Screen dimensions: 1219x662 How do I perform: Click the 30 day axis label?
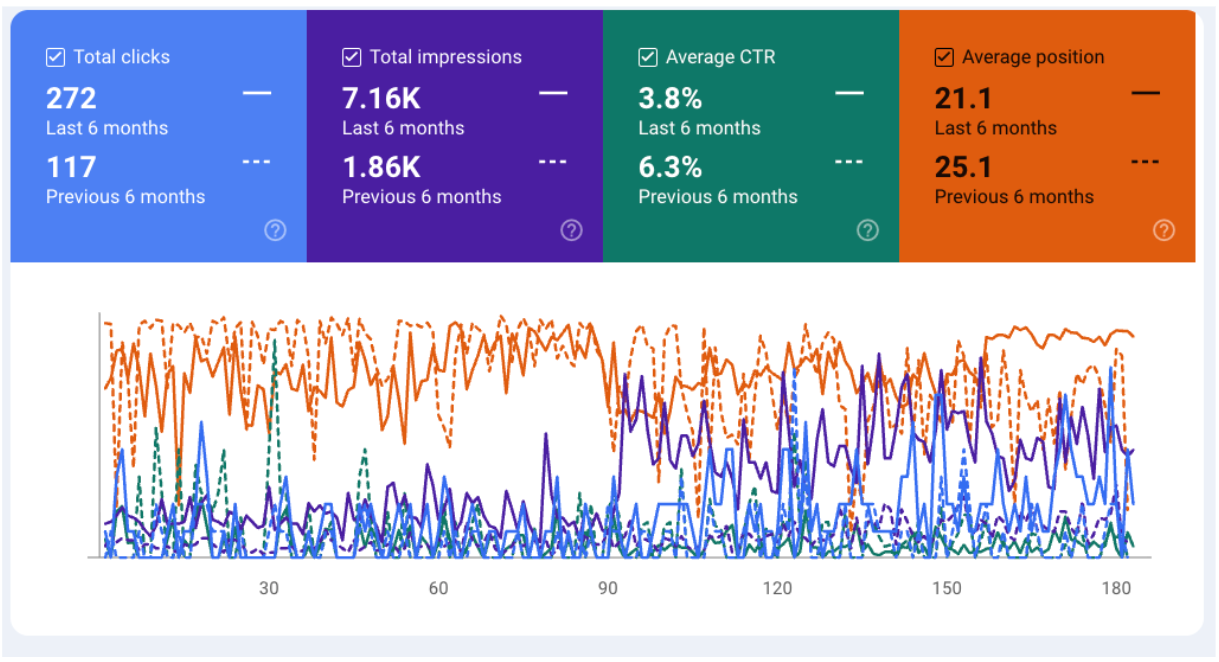click(x=269, y=588)
